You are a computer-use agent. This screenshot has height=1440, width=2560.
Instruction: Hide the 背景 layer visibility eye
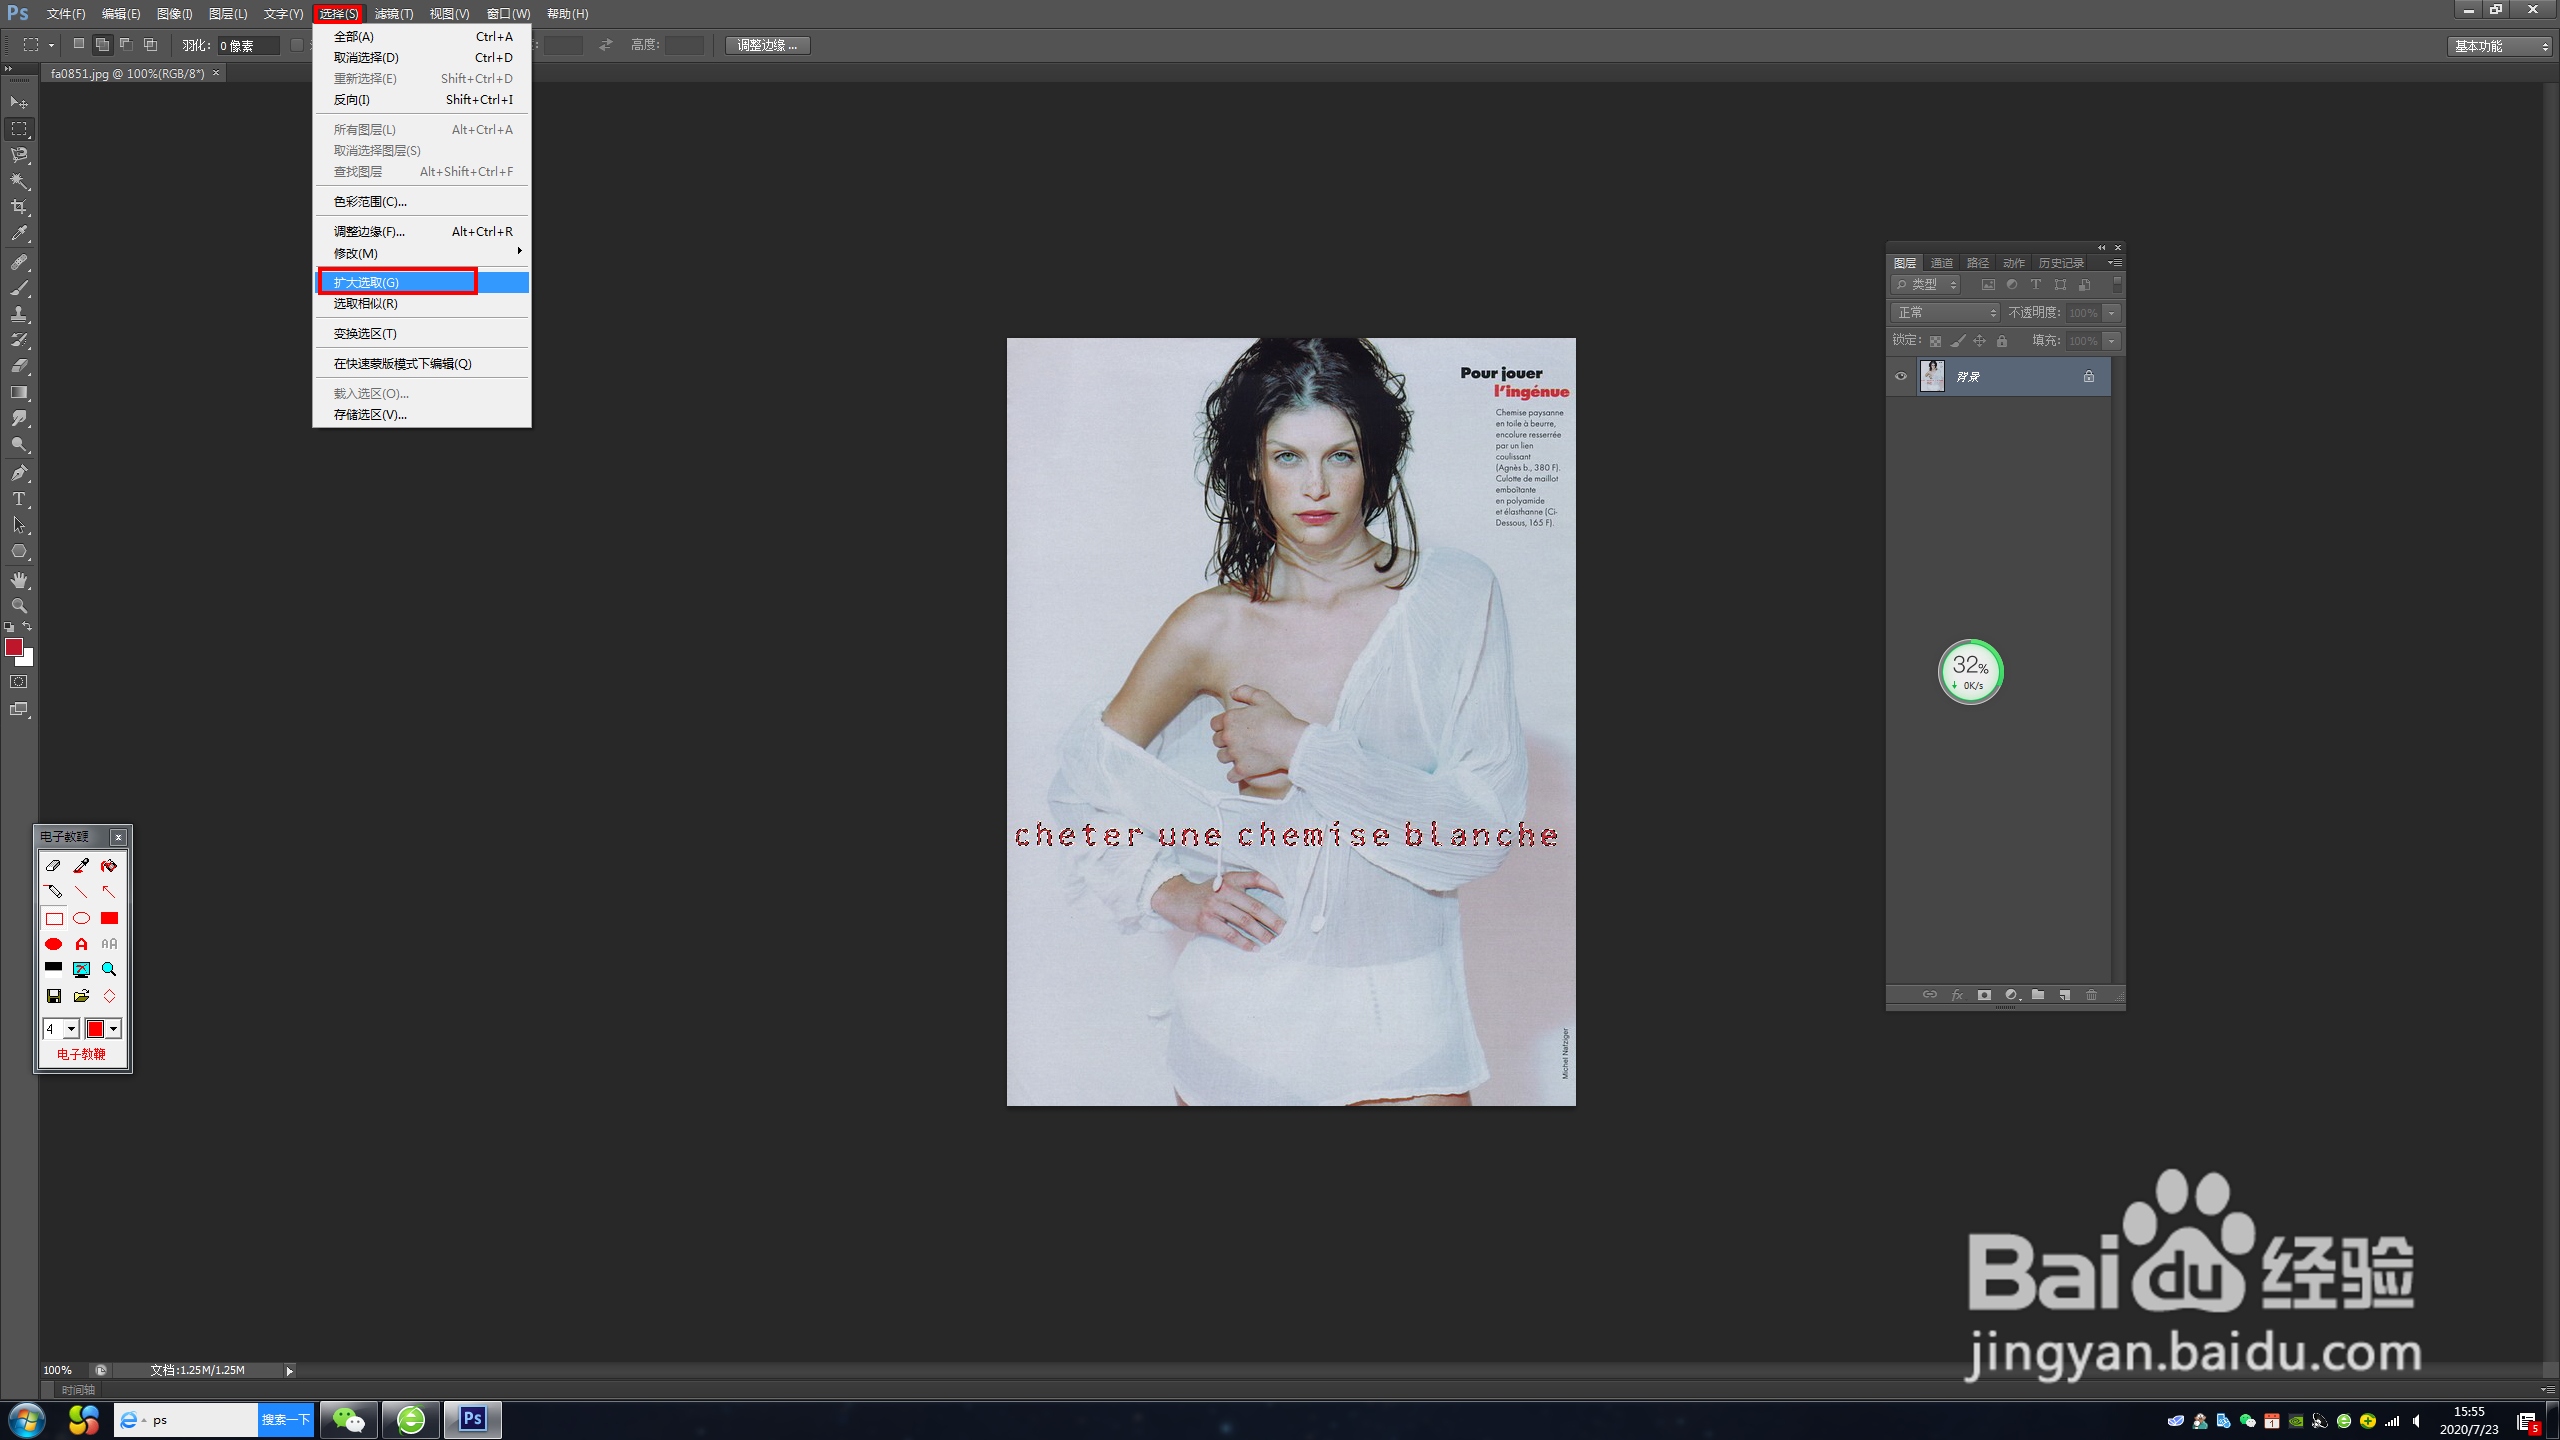click(x=1901, y=377)
